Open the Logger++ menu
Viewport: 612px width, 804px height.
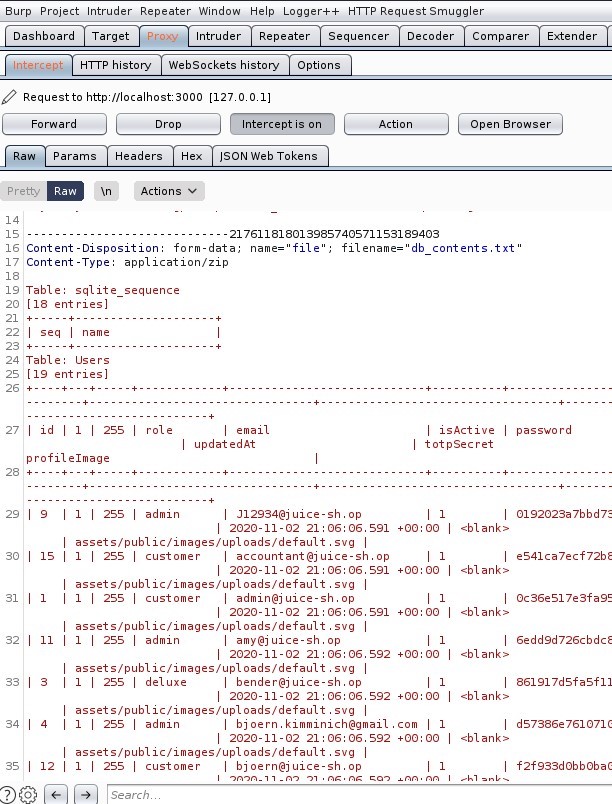coord(311,11)
